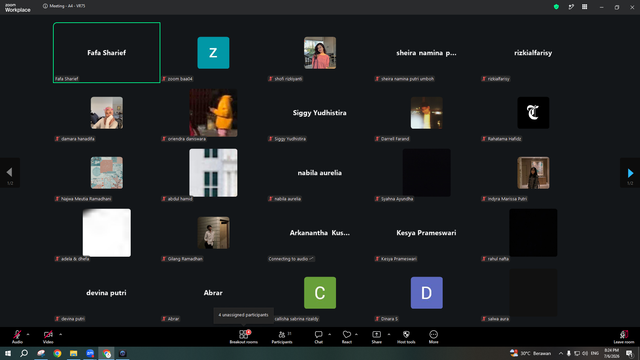The width and height of the screenshot is (640, 360).
Task: Click Gilang Ramadhan's profile photo
Action: [213, 233]
